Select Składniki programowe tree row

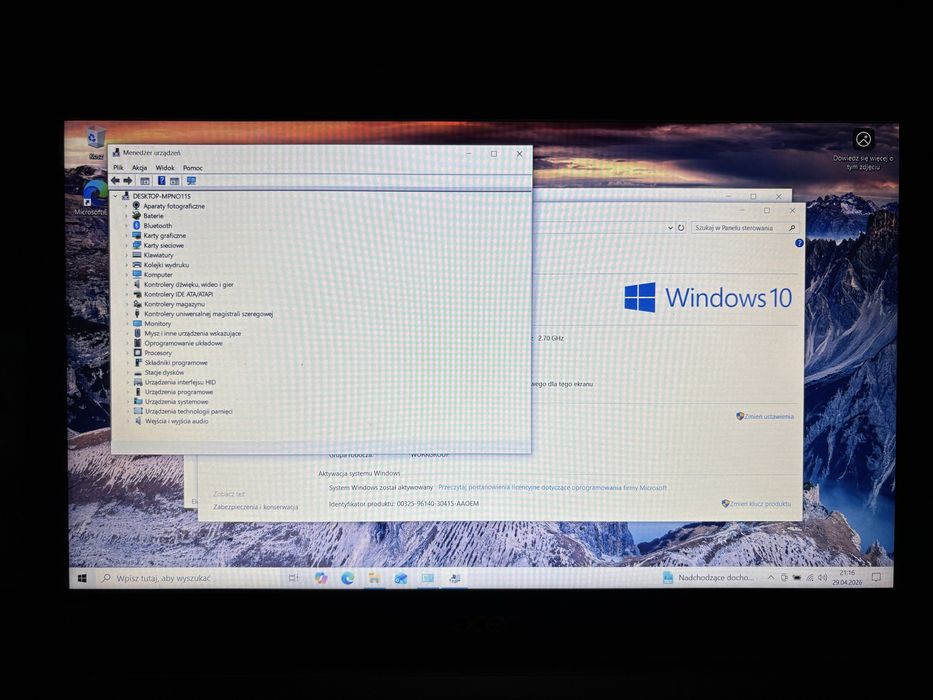point(170,362)
